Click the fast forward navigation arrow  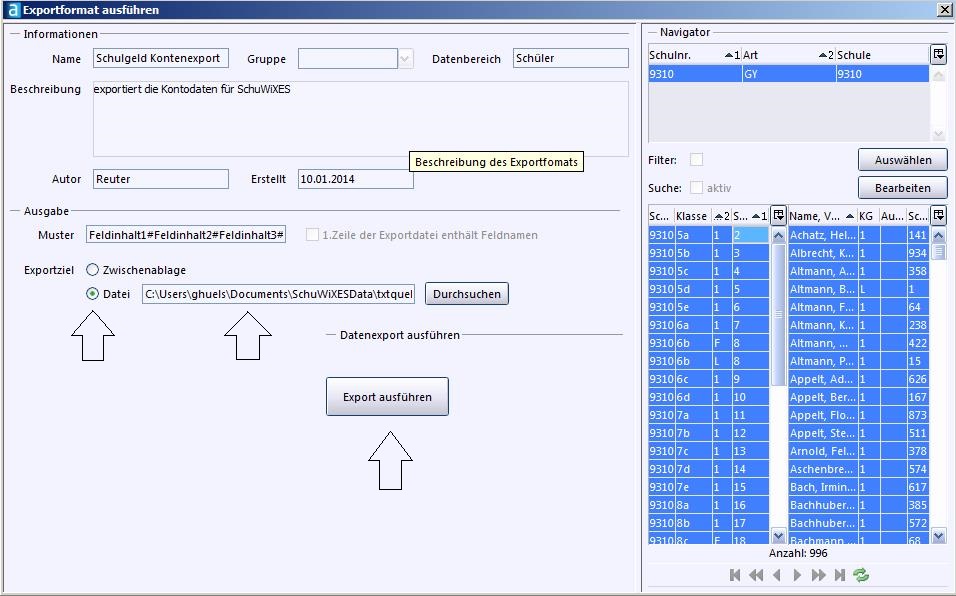(x=818, y=575)
